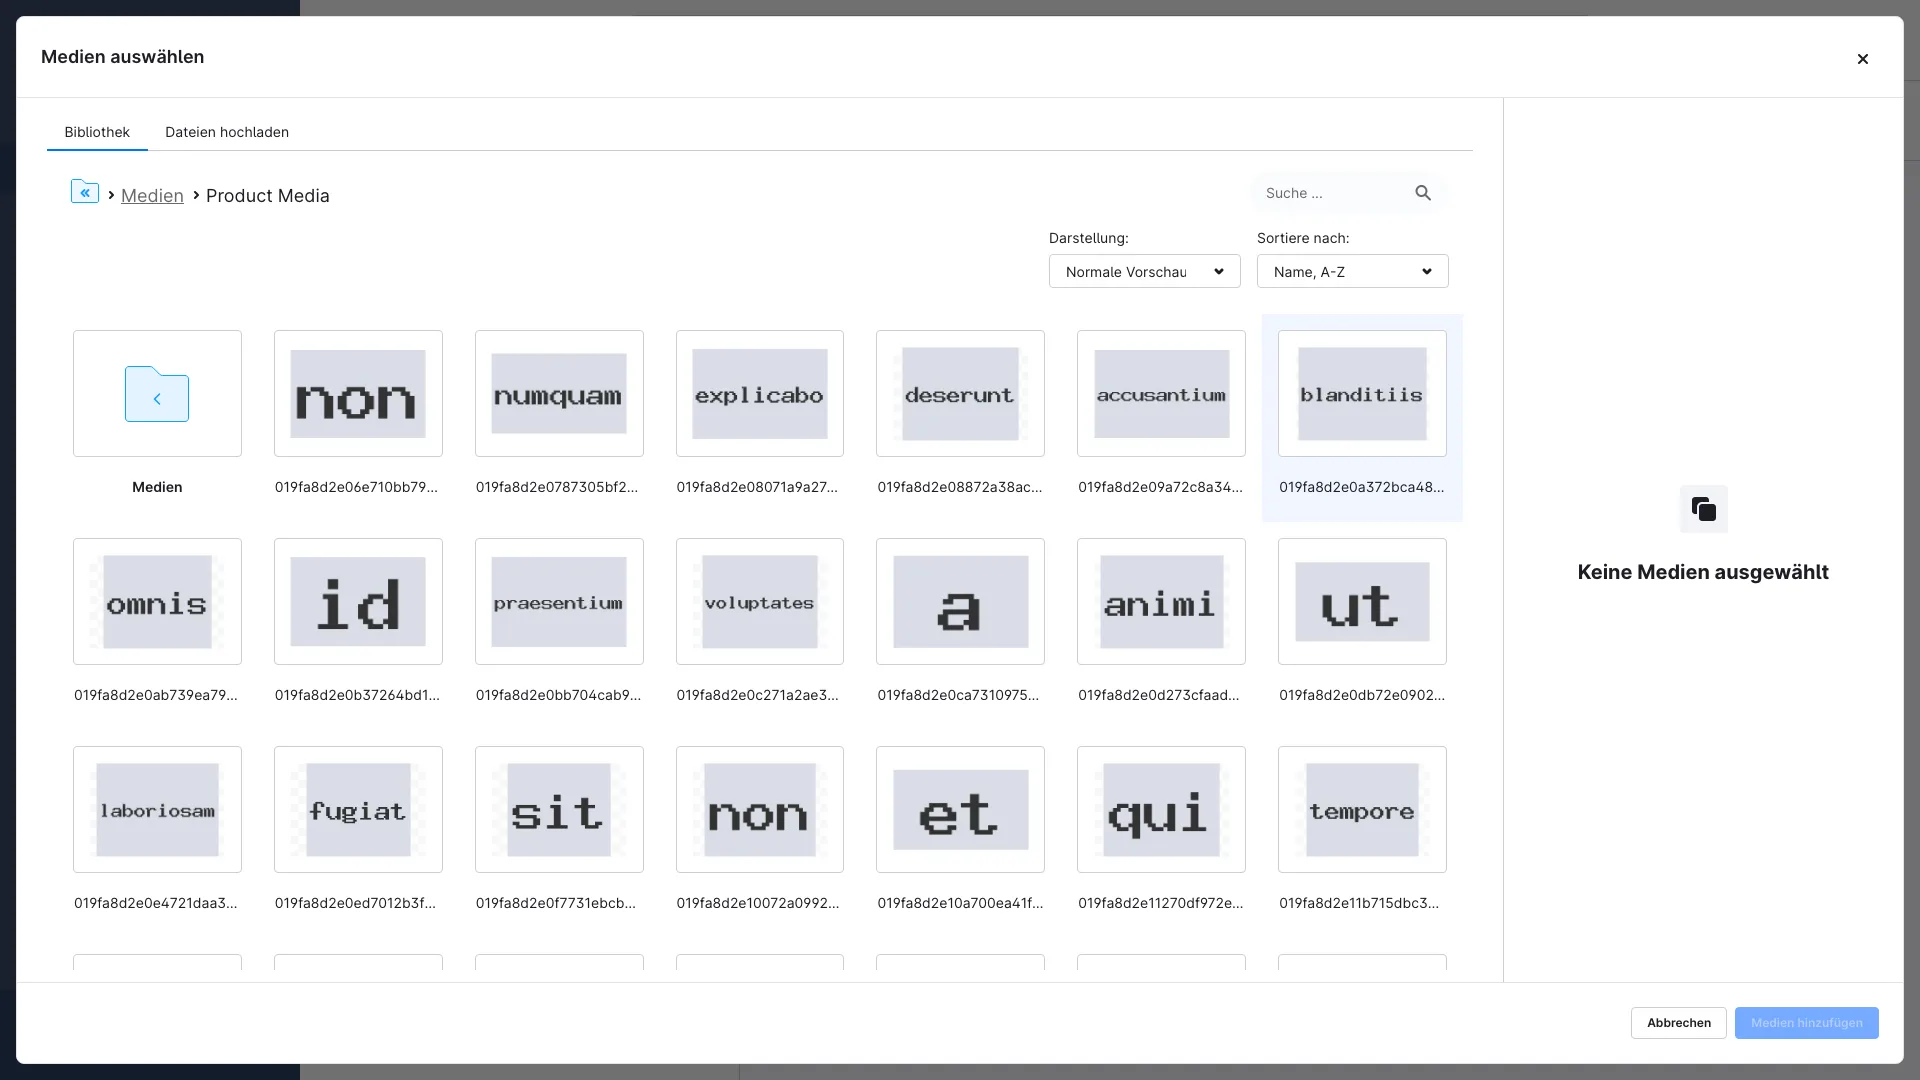
Task: Select the 'explicabo' image thumbnail
Action: pos(760,394)
